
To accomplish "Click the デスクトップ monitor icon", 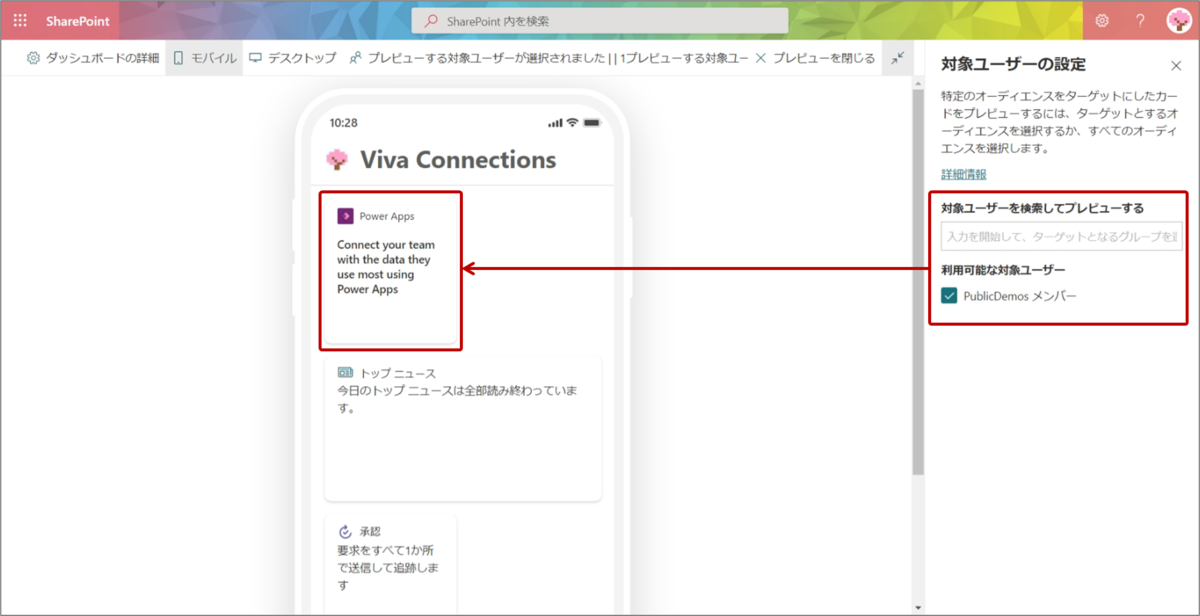I will (x=256, y=58).
